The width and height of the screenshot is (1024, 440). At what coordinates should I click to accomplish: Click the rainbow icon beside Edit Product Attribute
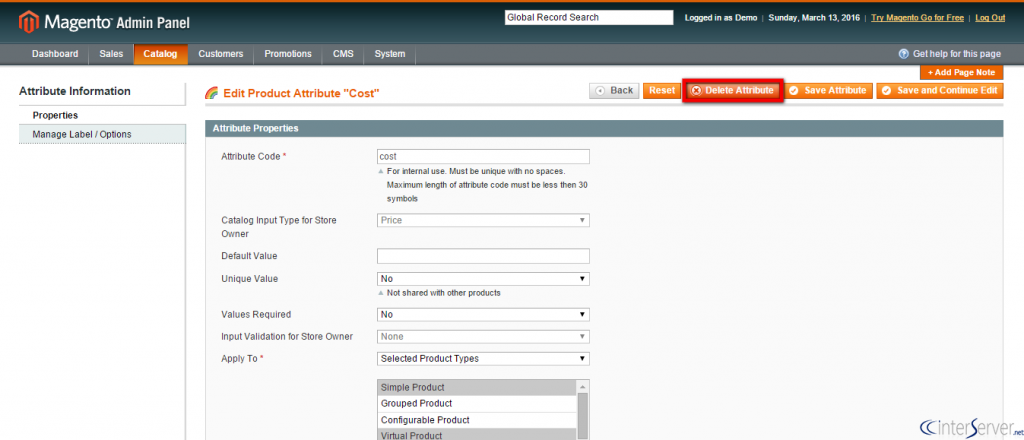click(x=212, y=93)
